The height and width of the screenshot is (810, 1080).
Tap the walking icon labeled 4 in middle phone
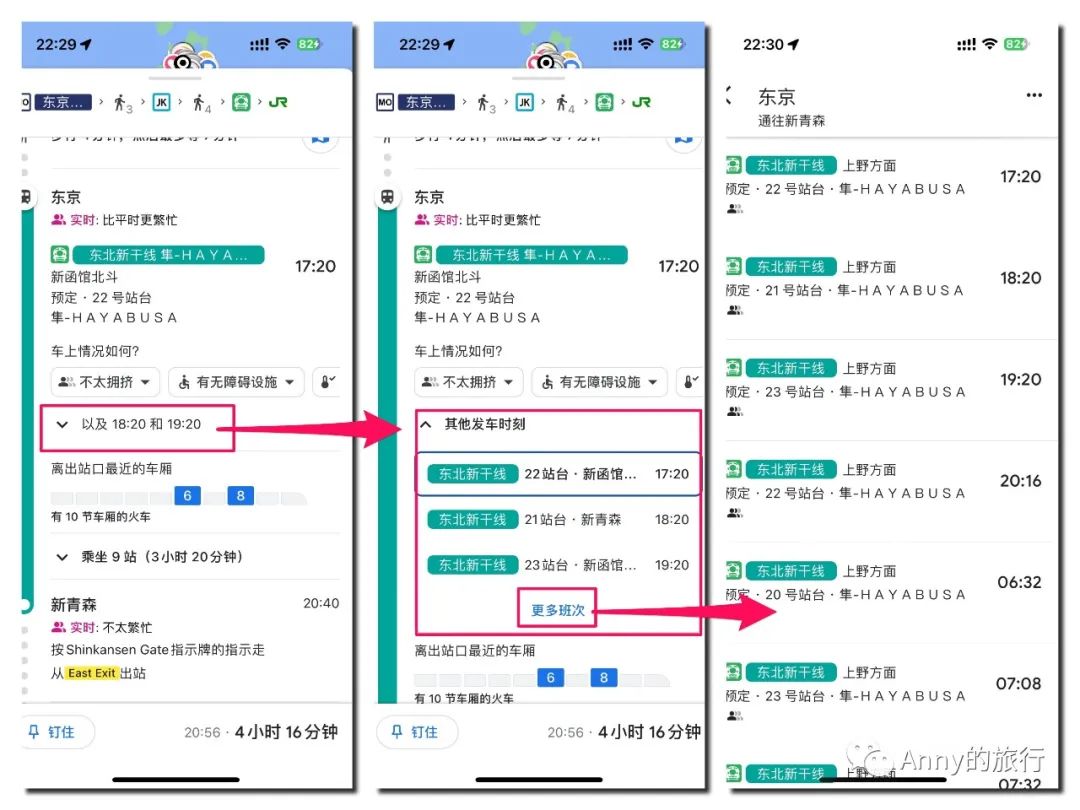[x=565, y=103]
